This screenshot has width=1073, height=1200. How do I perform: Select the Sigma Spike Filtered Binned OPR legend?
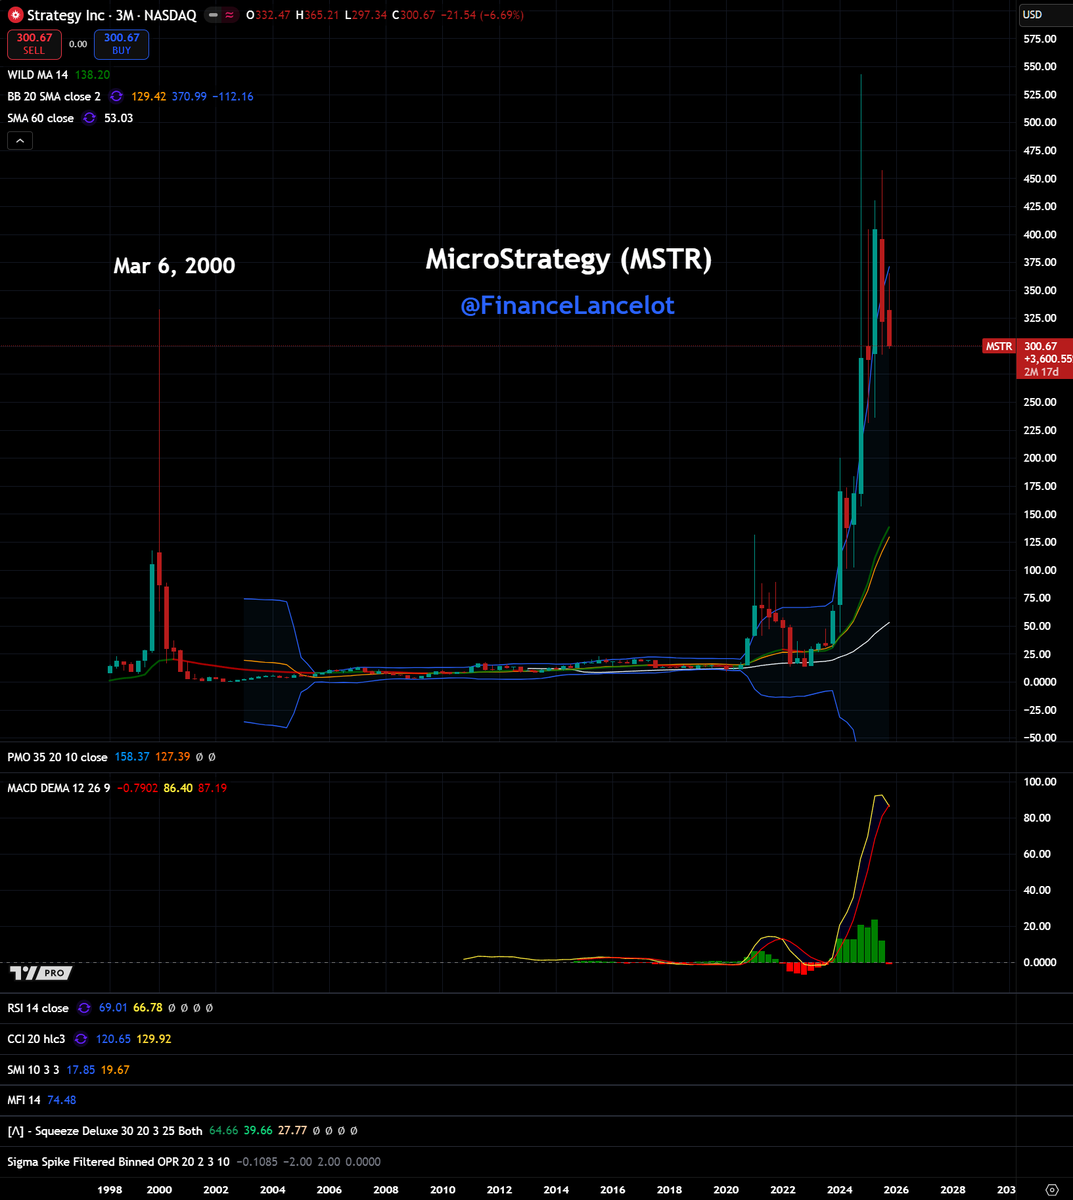click(118, 1162)
